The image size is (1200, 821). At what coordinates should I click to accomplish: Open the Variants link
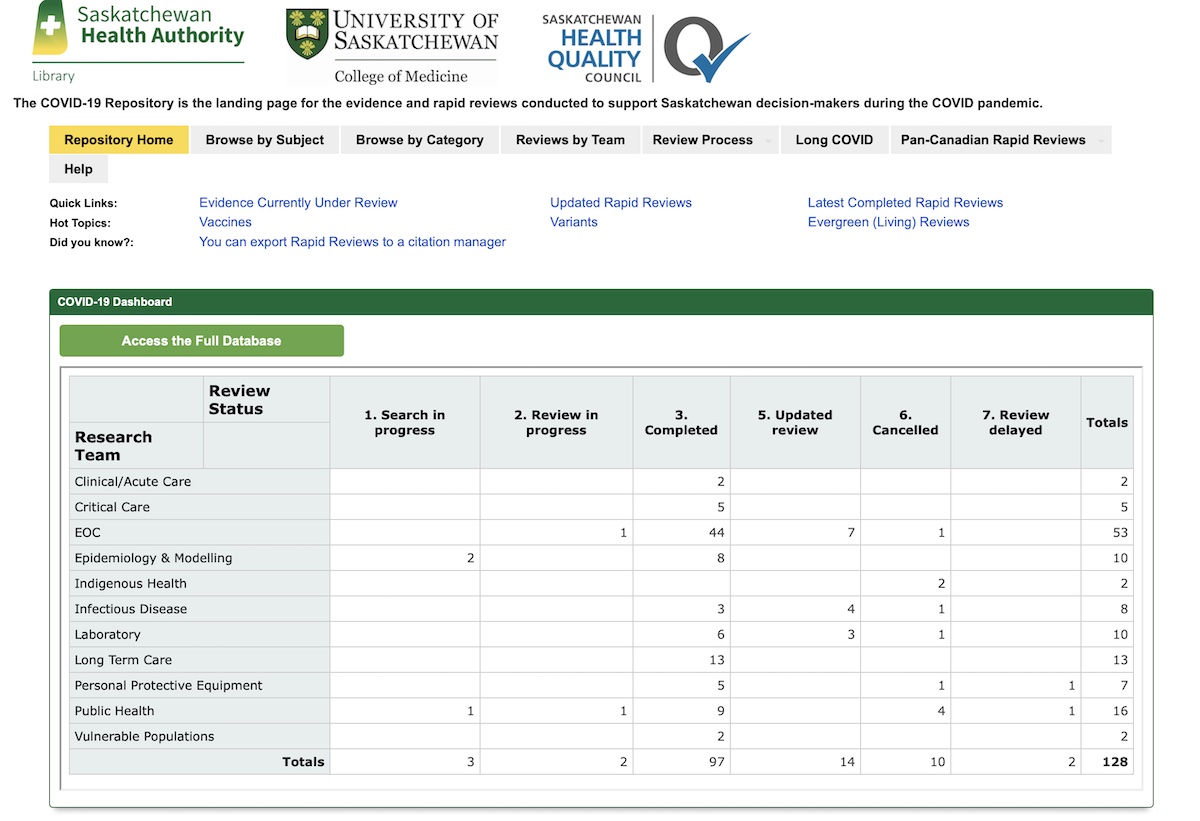pyautogui.click(x=573, y=222)
